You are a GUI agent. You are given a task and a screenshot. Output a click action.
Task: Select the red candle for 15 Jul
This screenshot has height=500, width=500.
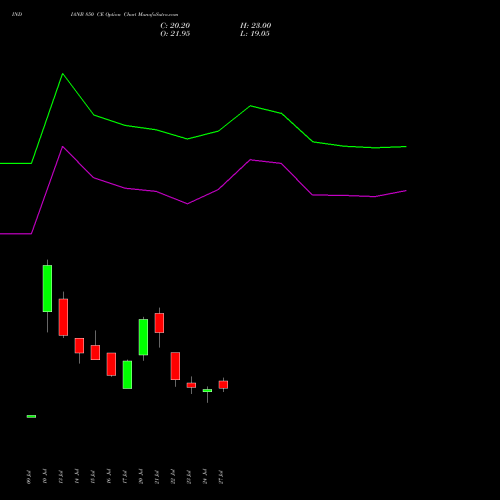coord(95,352)
